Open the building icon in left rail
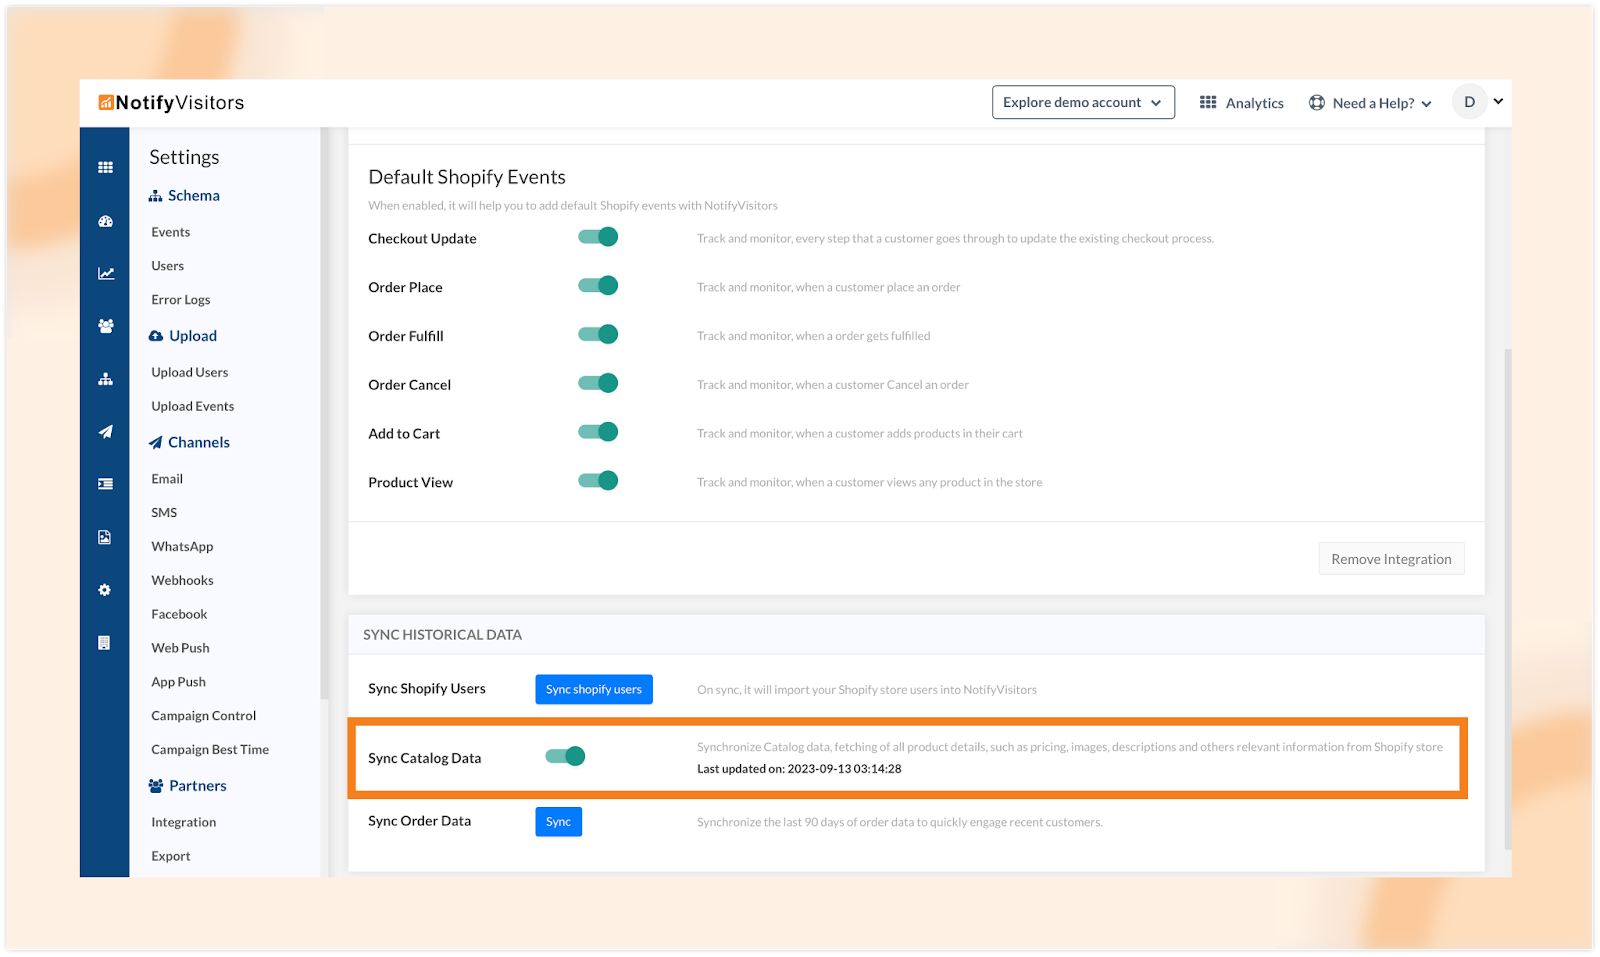Image resolution: width=1600 pixels, height=957 pixels. (x=104, y=643)
